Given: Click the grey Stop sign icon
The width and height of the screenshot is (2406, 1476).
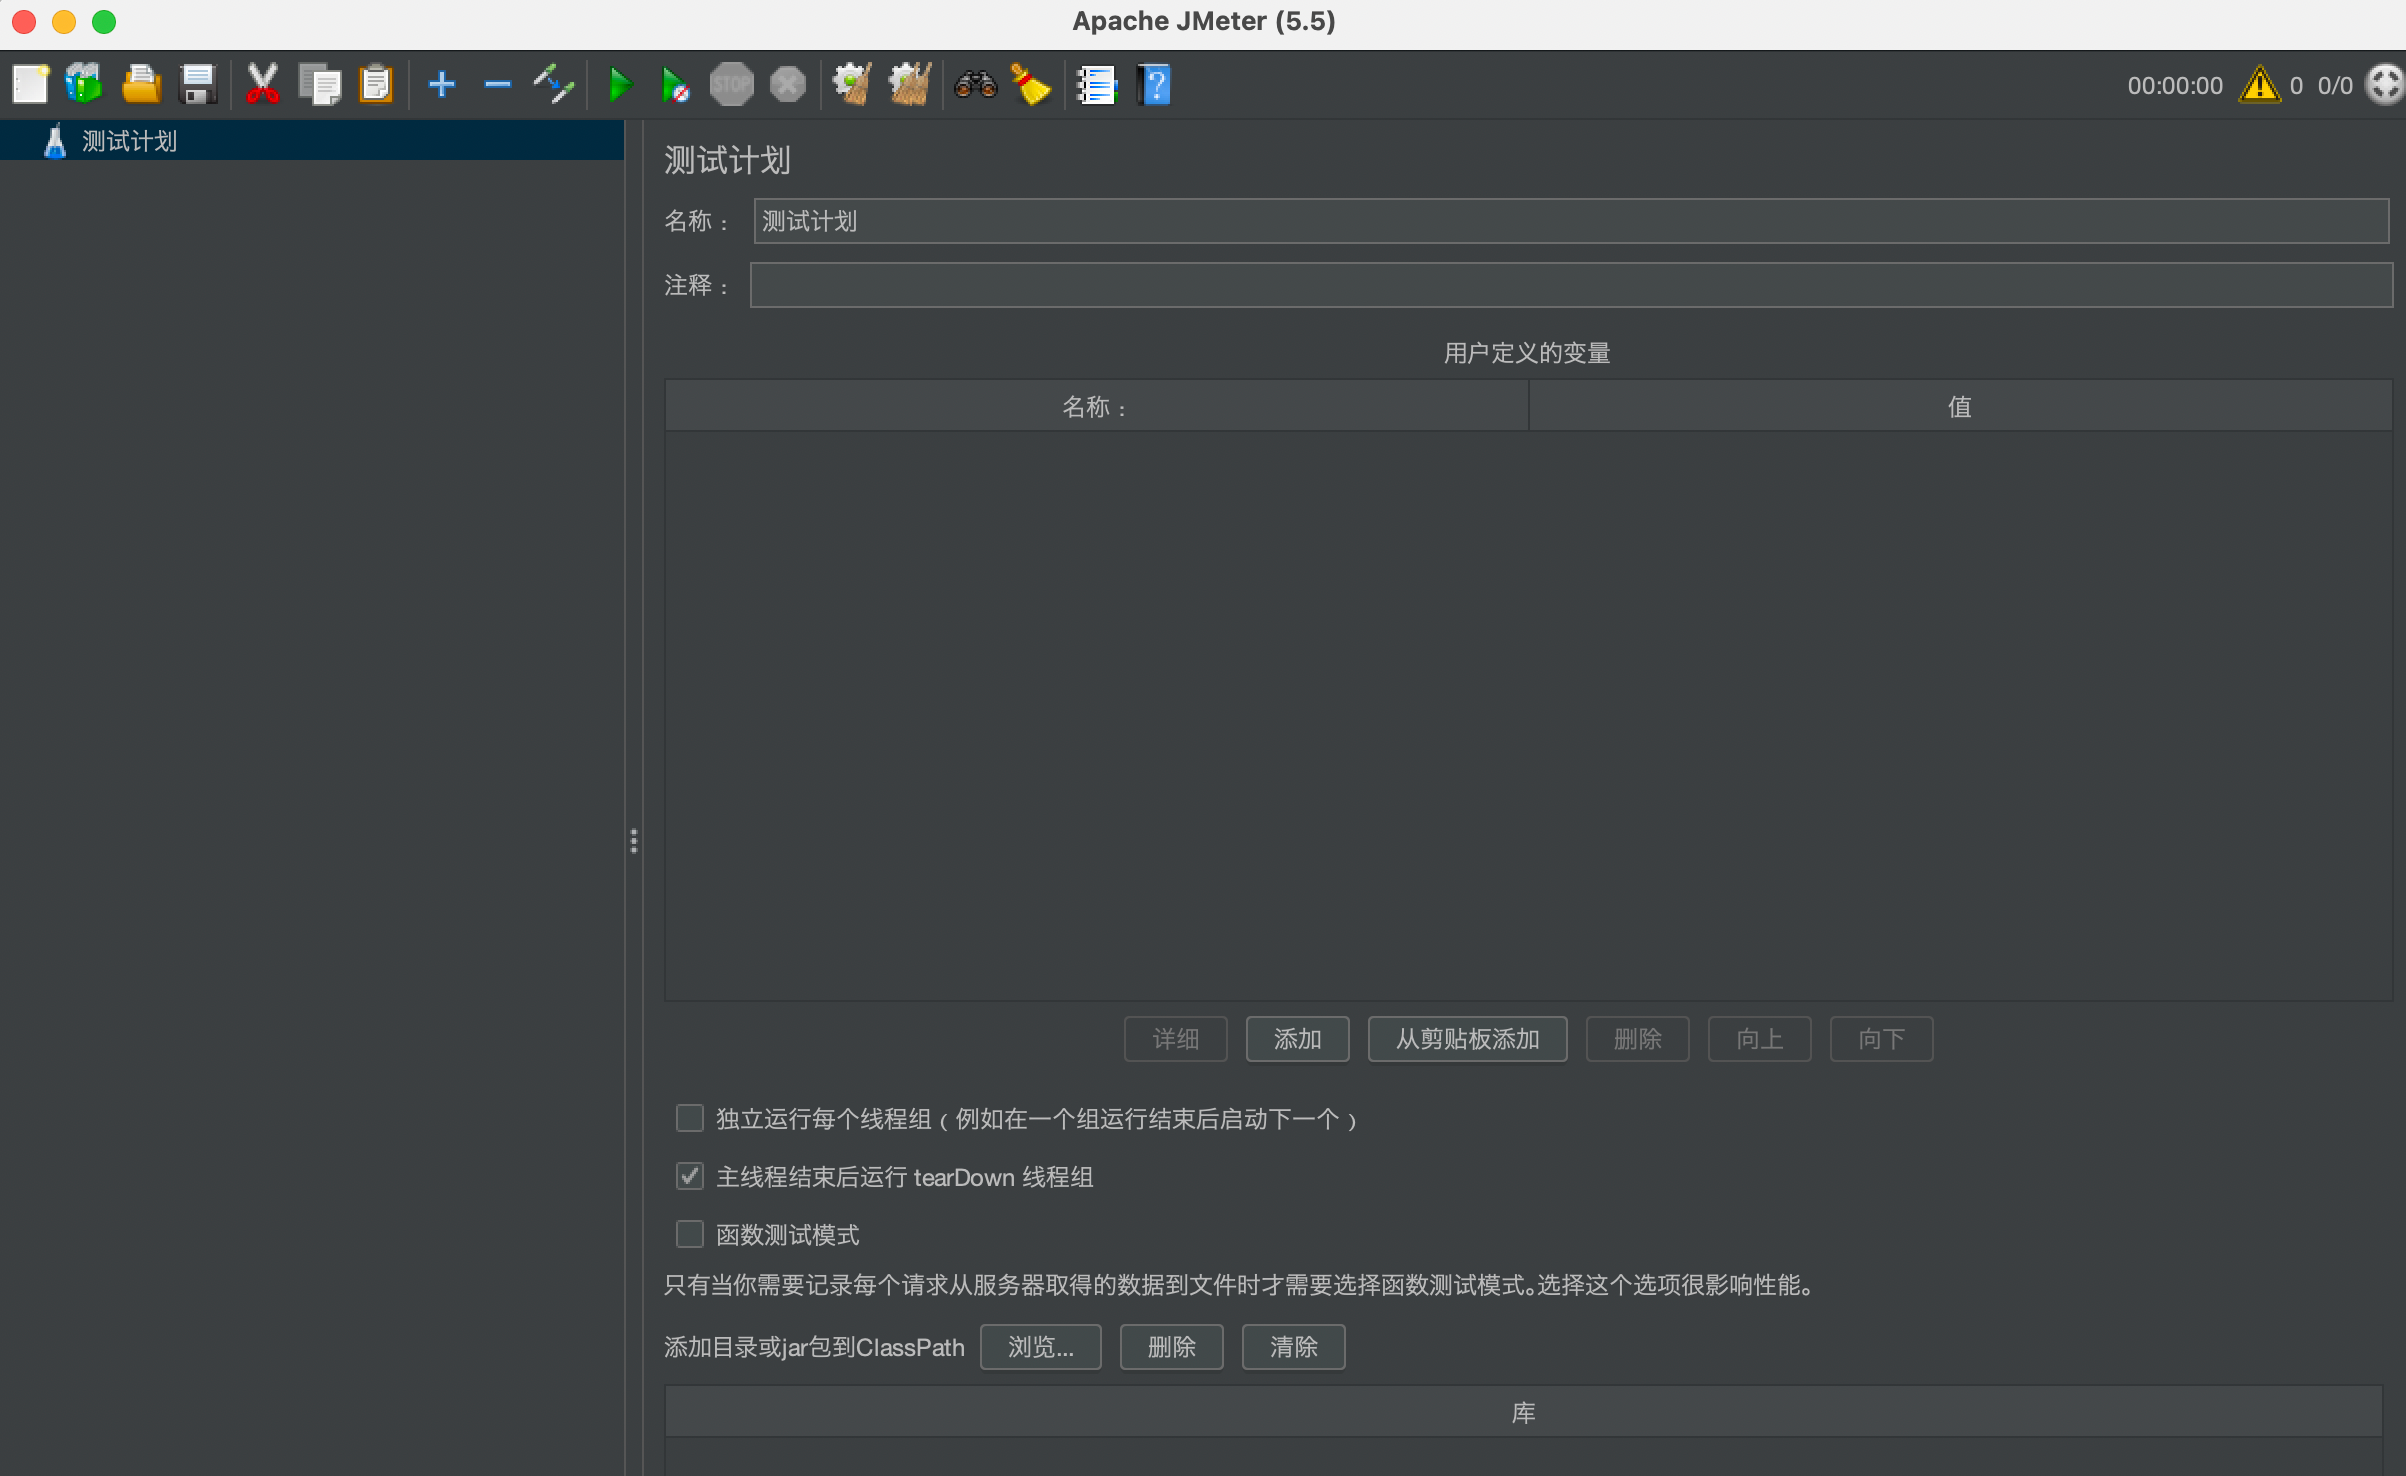Looking at the screenshot, I should coord(731,85).
